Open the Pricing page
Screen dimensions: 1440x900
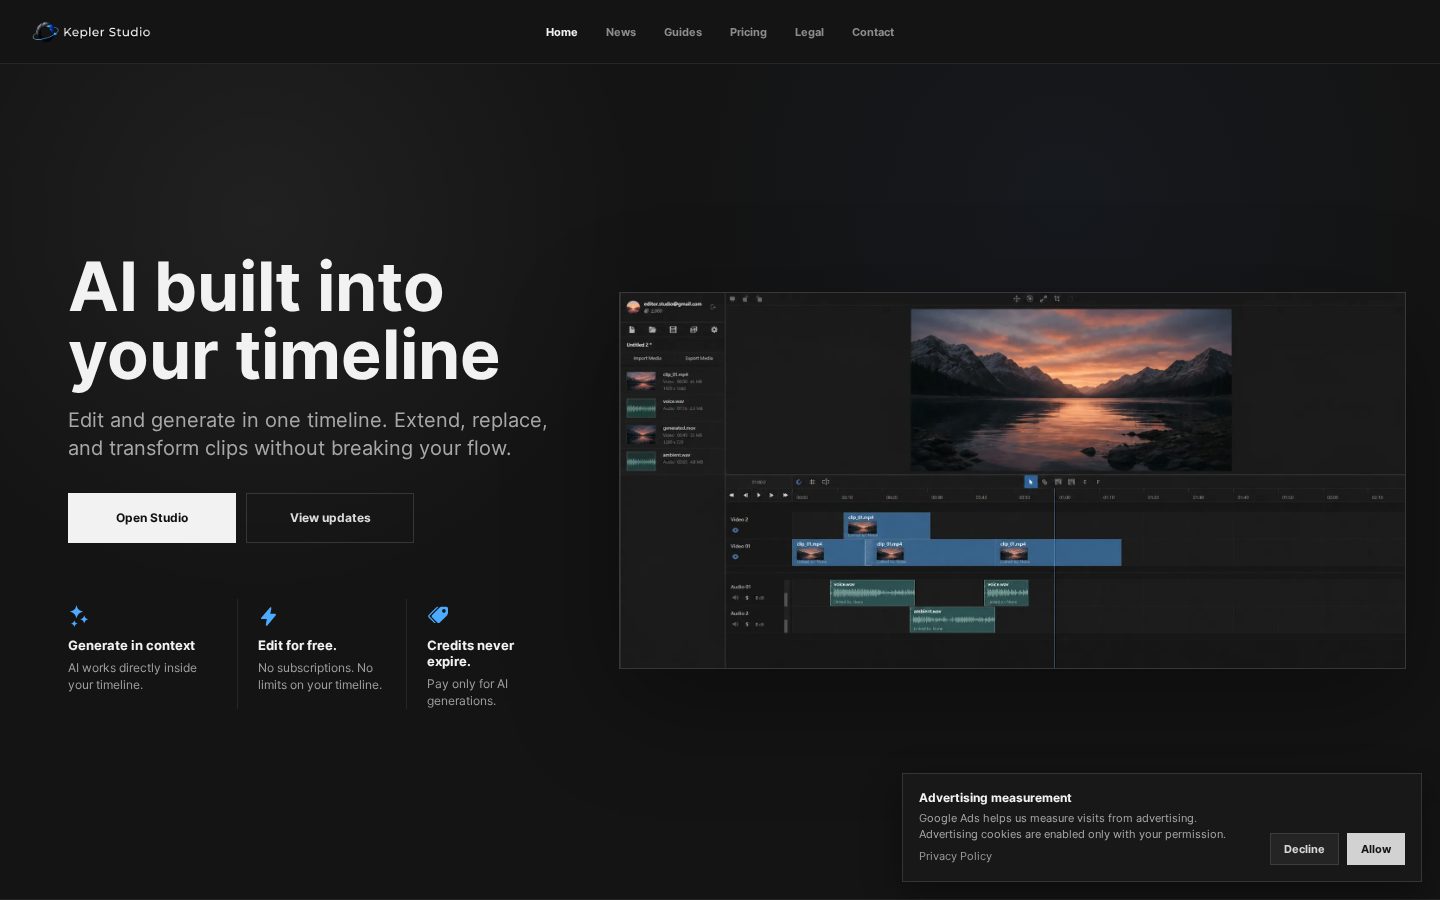click(748, 32)
